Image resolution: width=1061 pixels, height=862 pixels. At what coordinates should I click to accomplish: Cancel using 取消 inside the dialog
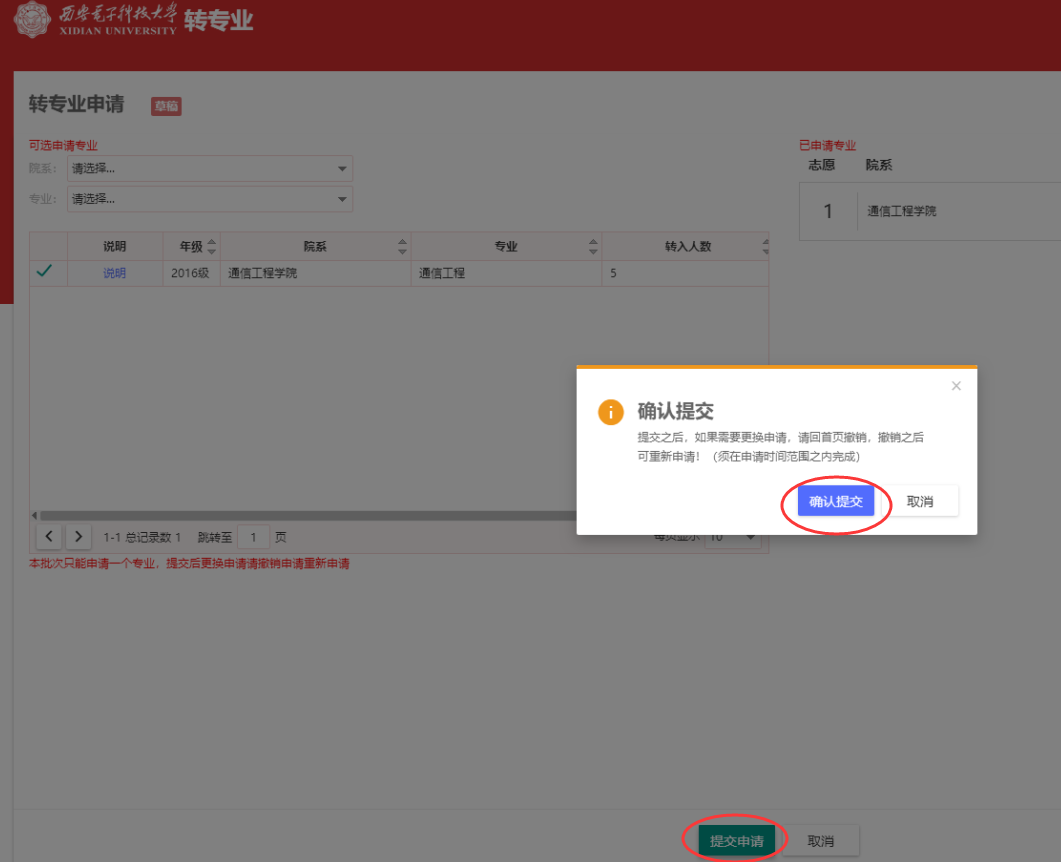coord(919,502)
